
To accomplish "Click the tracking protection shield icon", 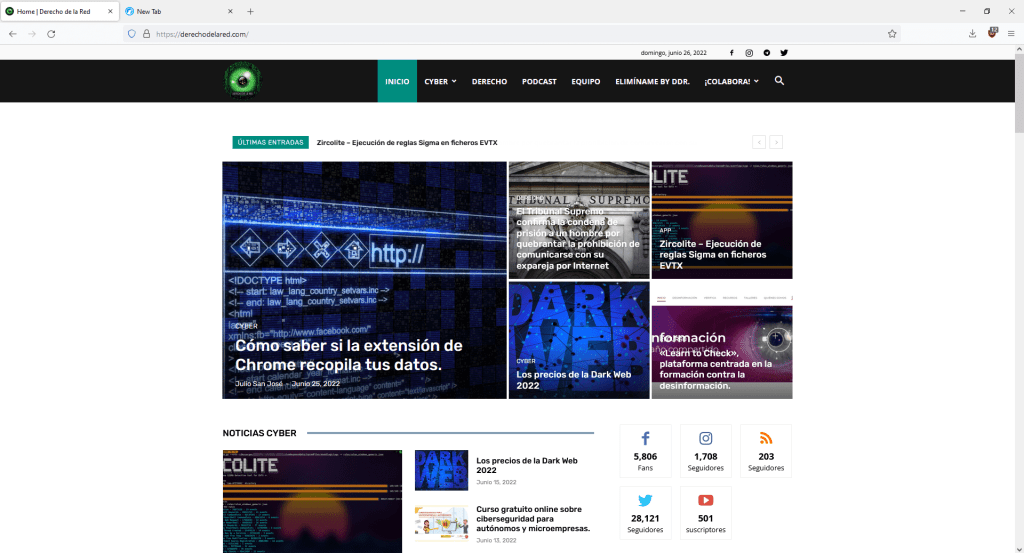I will pos(131,33).
